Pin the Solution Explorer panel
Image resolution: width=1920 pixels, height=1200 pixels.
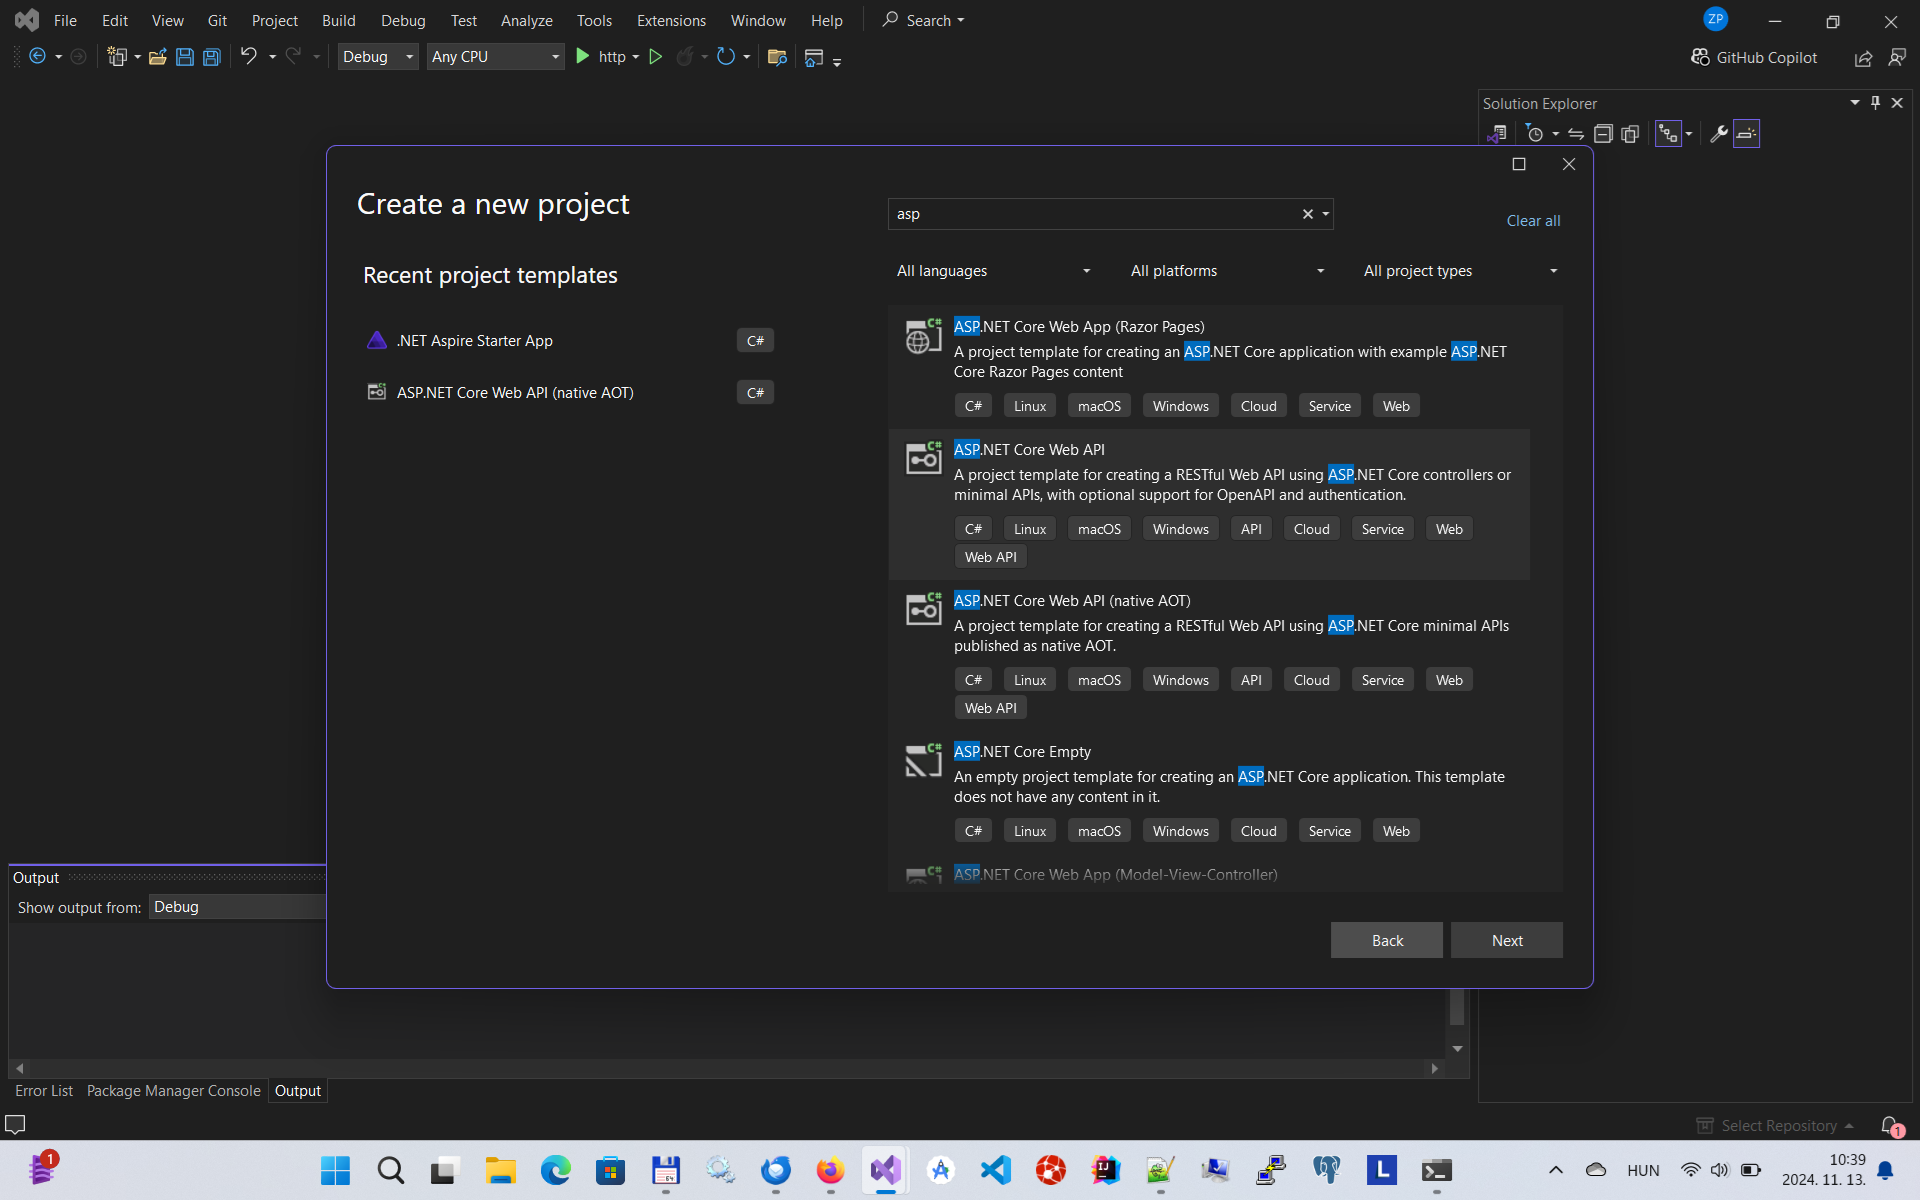click(x=1876, y=103)
